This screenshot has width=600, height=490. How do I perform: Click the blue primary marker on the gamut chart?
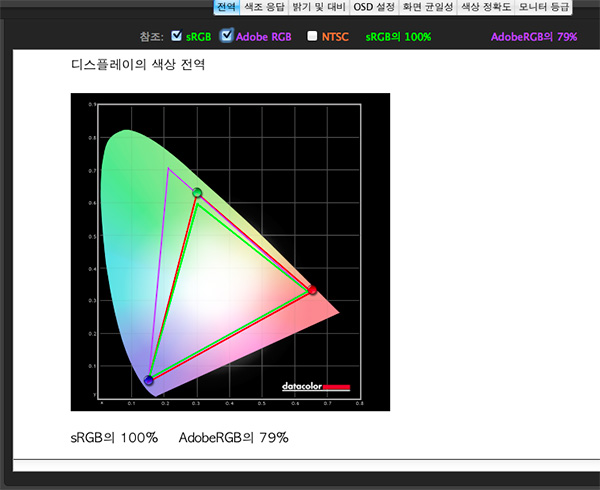click(x=149, y=380)
